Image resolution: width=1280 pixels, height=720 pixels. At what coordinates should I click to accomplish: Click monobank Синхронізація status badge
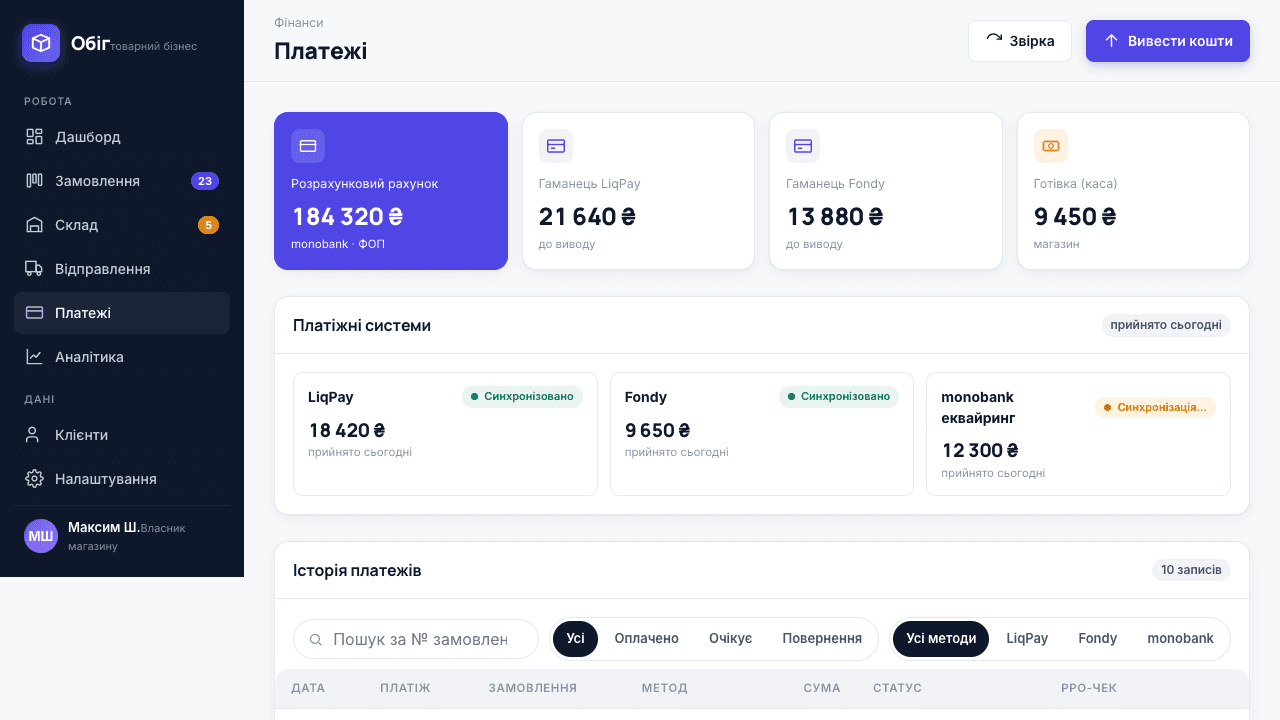[1155, 407]
